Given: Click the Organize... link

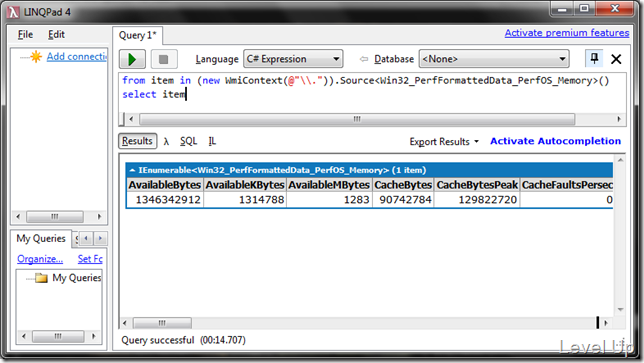Looking at the screenshot, I should coord(40,259).
